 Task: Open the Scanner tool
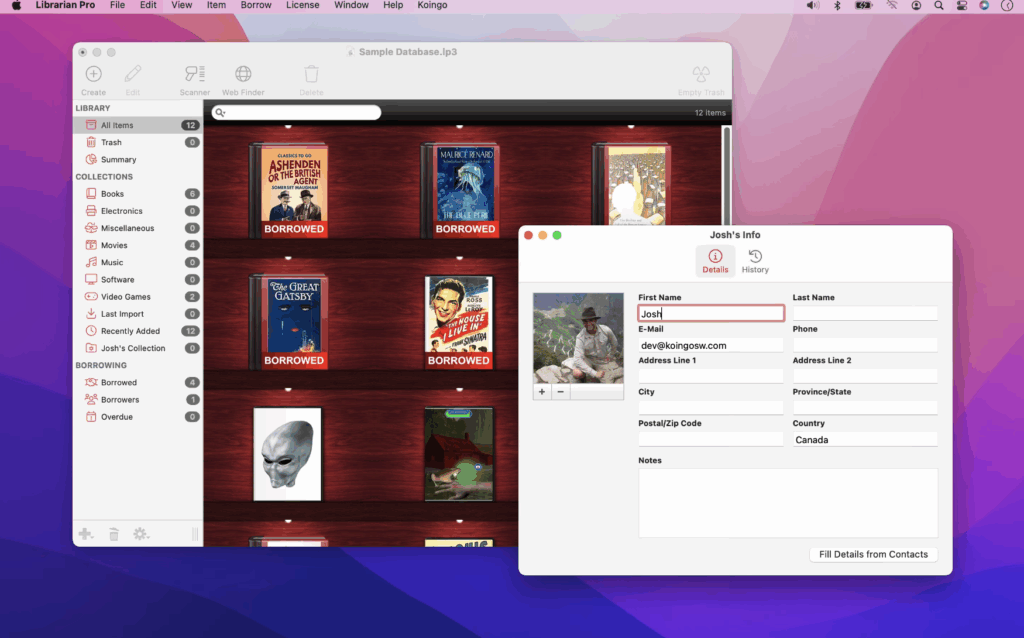click(x=194, y=73)
